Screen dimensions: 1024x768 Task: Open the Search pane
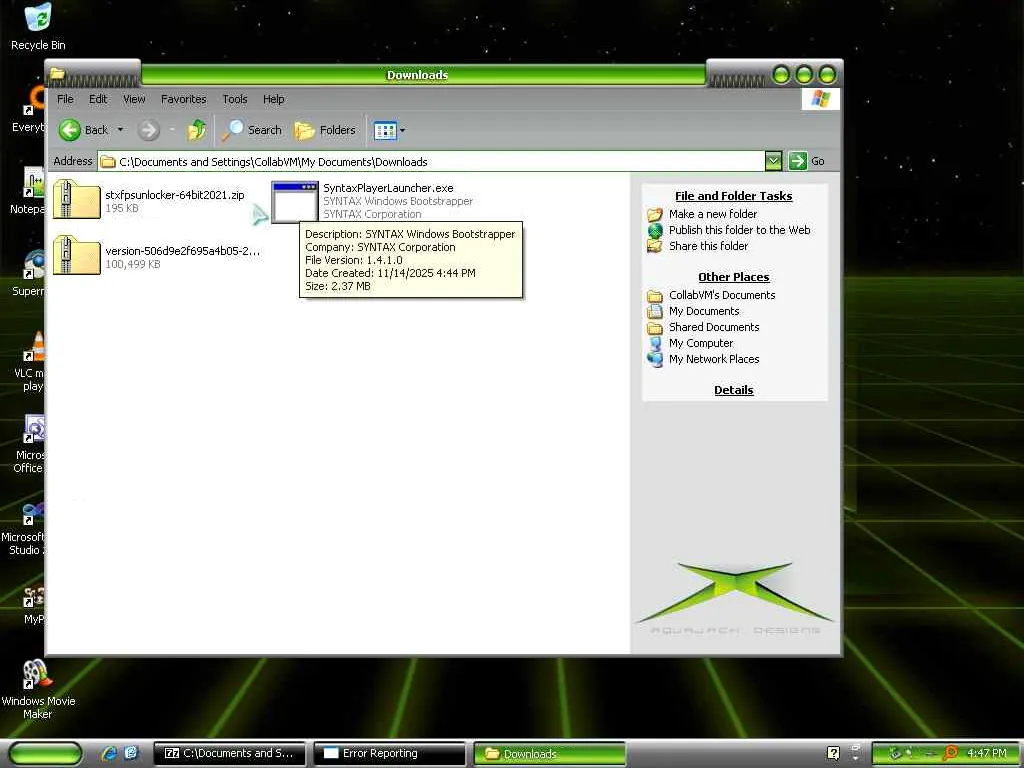(x=251, y=130)
